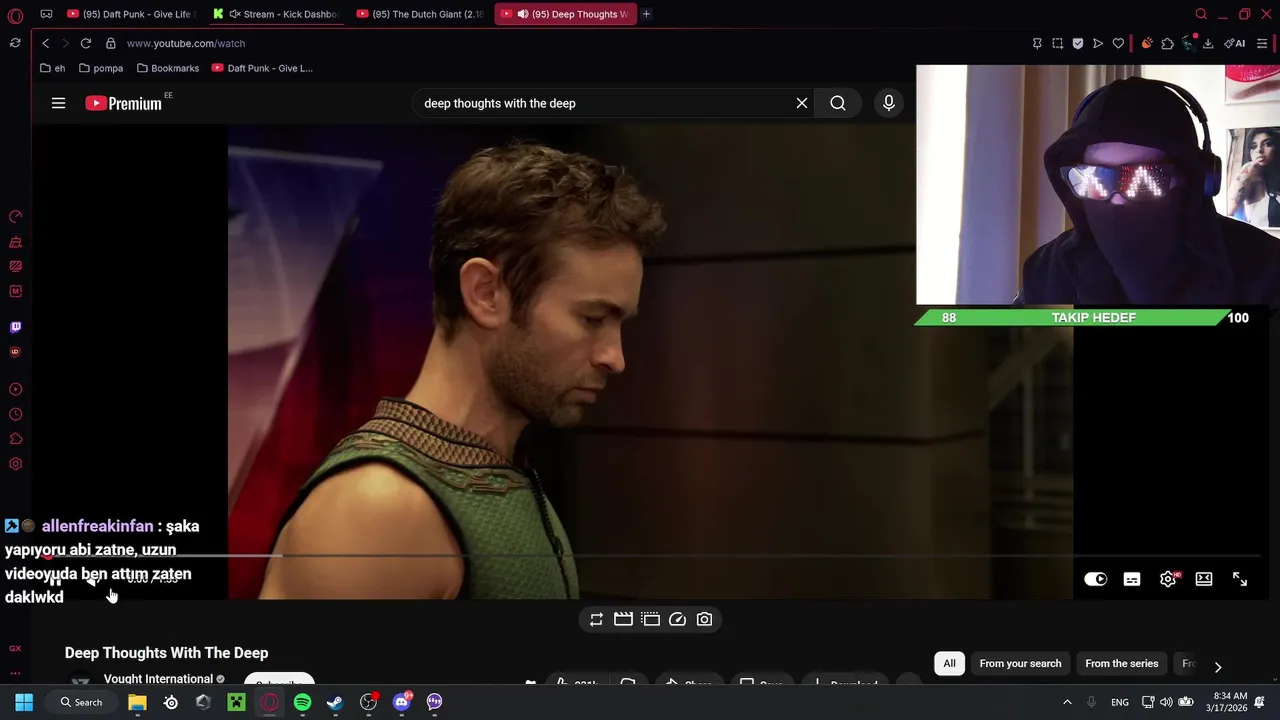Click the TAKIP HEDEF follower goal bar
Viewport: 1280px width, 720px height.
coord(1083,318)
